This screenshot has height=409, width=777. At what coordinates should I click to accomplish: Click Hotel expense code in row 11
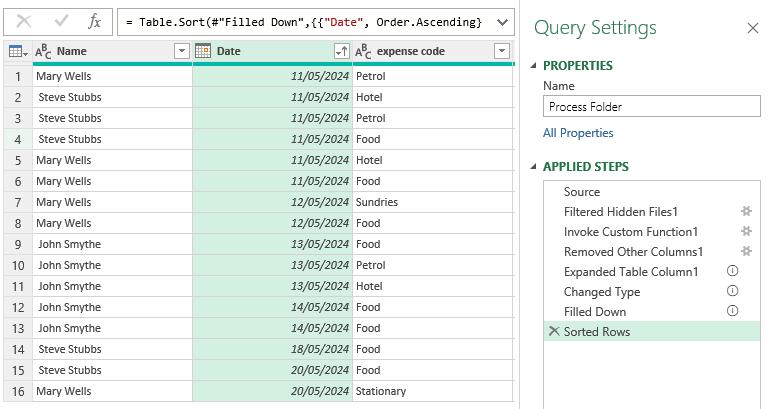[x=369, y=286]
